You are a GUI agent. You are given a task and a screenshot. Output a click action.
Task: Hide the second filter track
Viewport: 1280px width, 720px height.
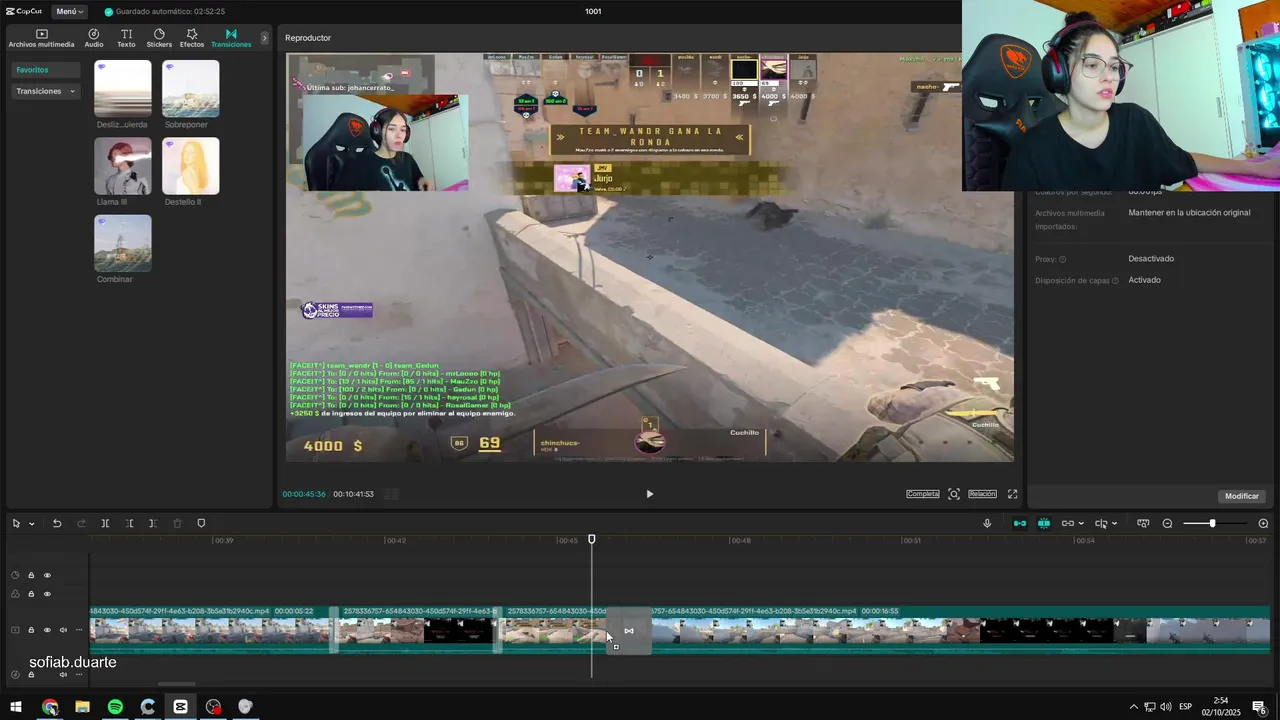pos(47,594)
